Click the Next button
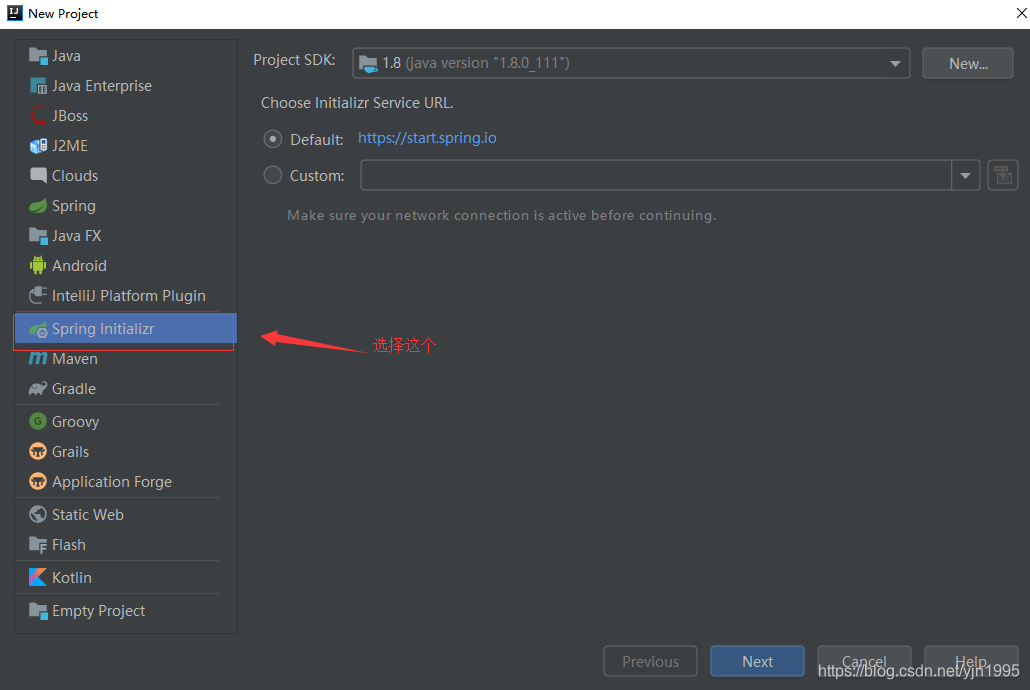The height and width of the screenshot is (690, 1030). pyautogui.click(x=757, y=662)
